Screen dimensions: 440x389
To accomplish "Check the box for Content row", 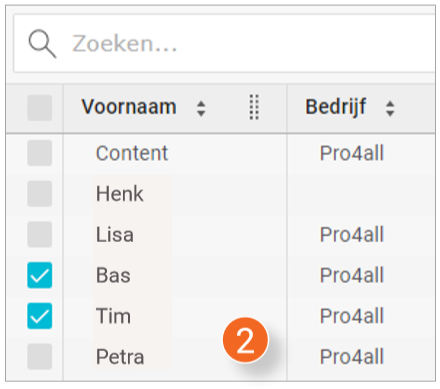I will click(x=40, y=153).
